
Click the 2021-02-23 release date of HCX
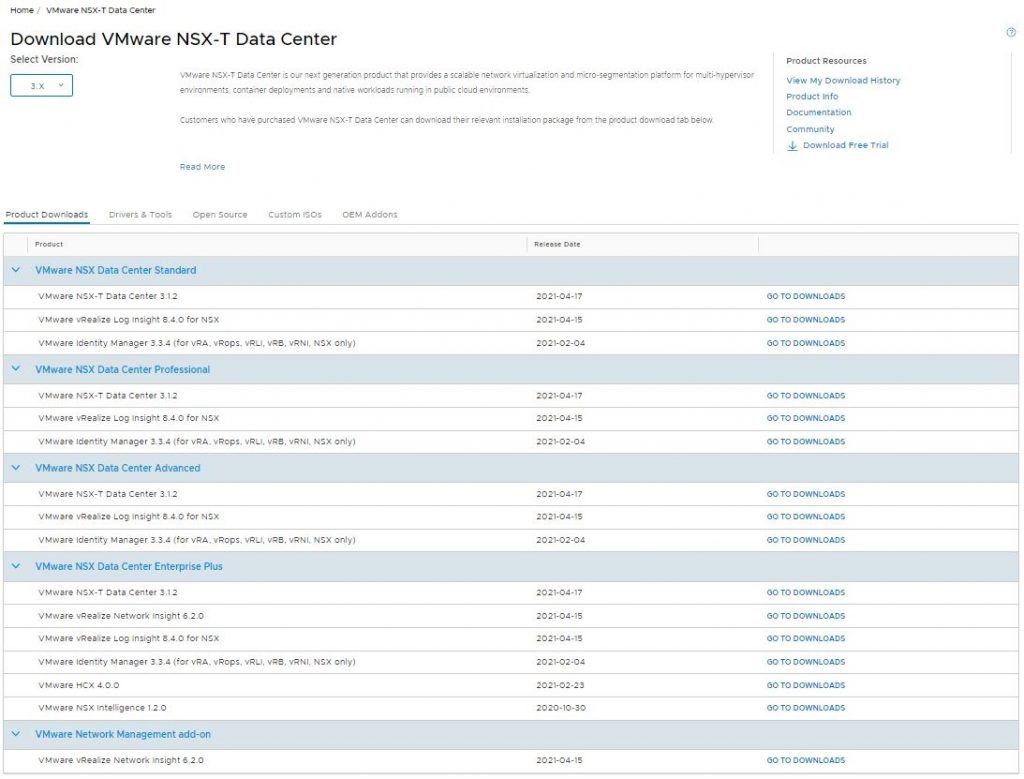tap(560, 685)
